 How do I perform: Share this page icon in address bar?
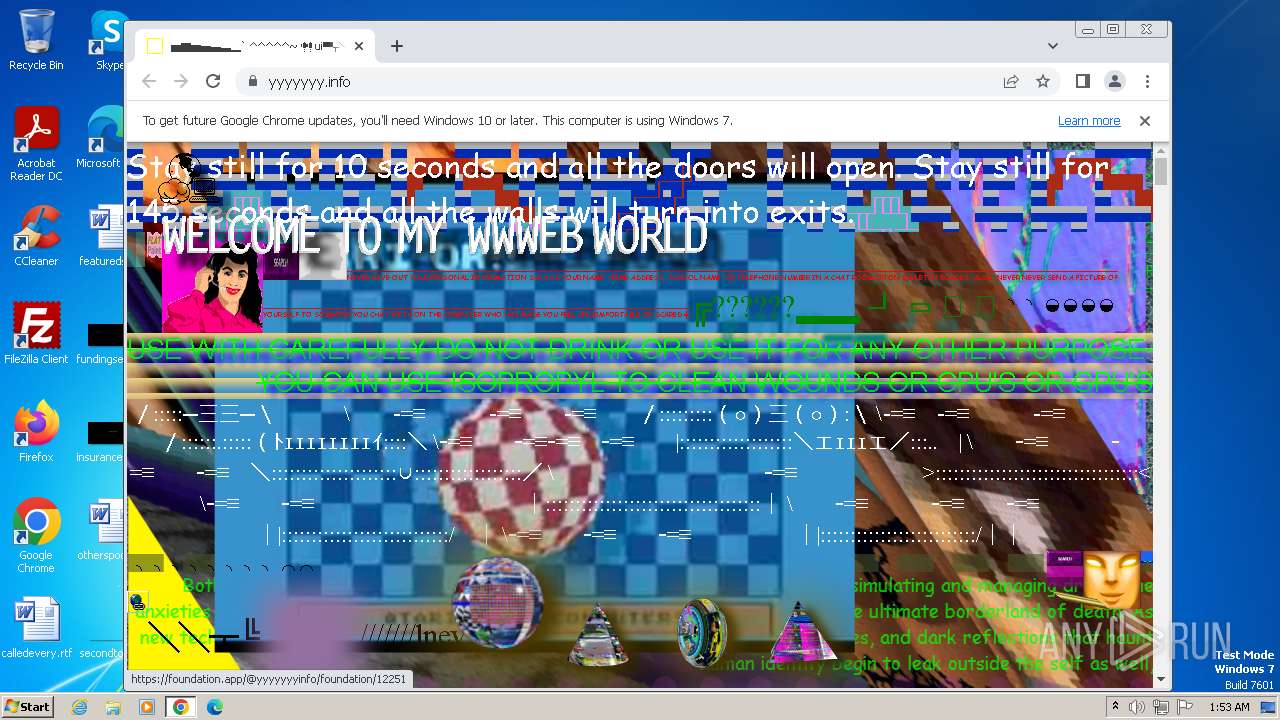pos(1011,81)
